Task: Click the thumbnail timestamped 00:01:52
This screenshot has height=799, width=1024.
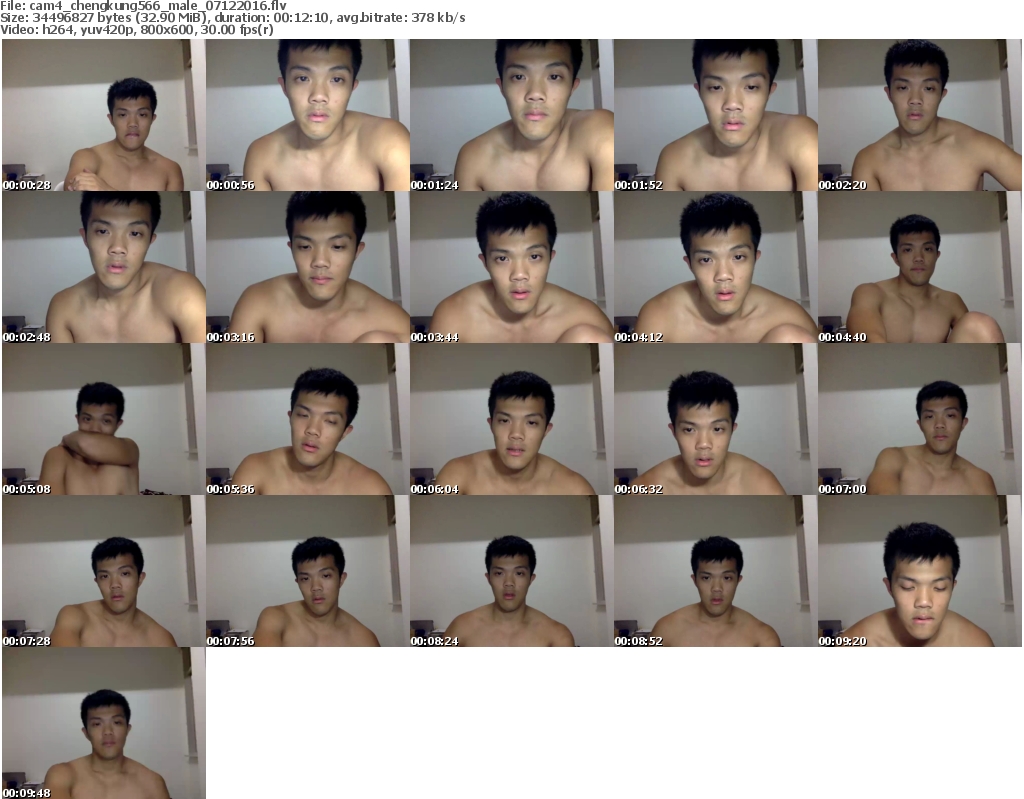Action: (716, 115)
